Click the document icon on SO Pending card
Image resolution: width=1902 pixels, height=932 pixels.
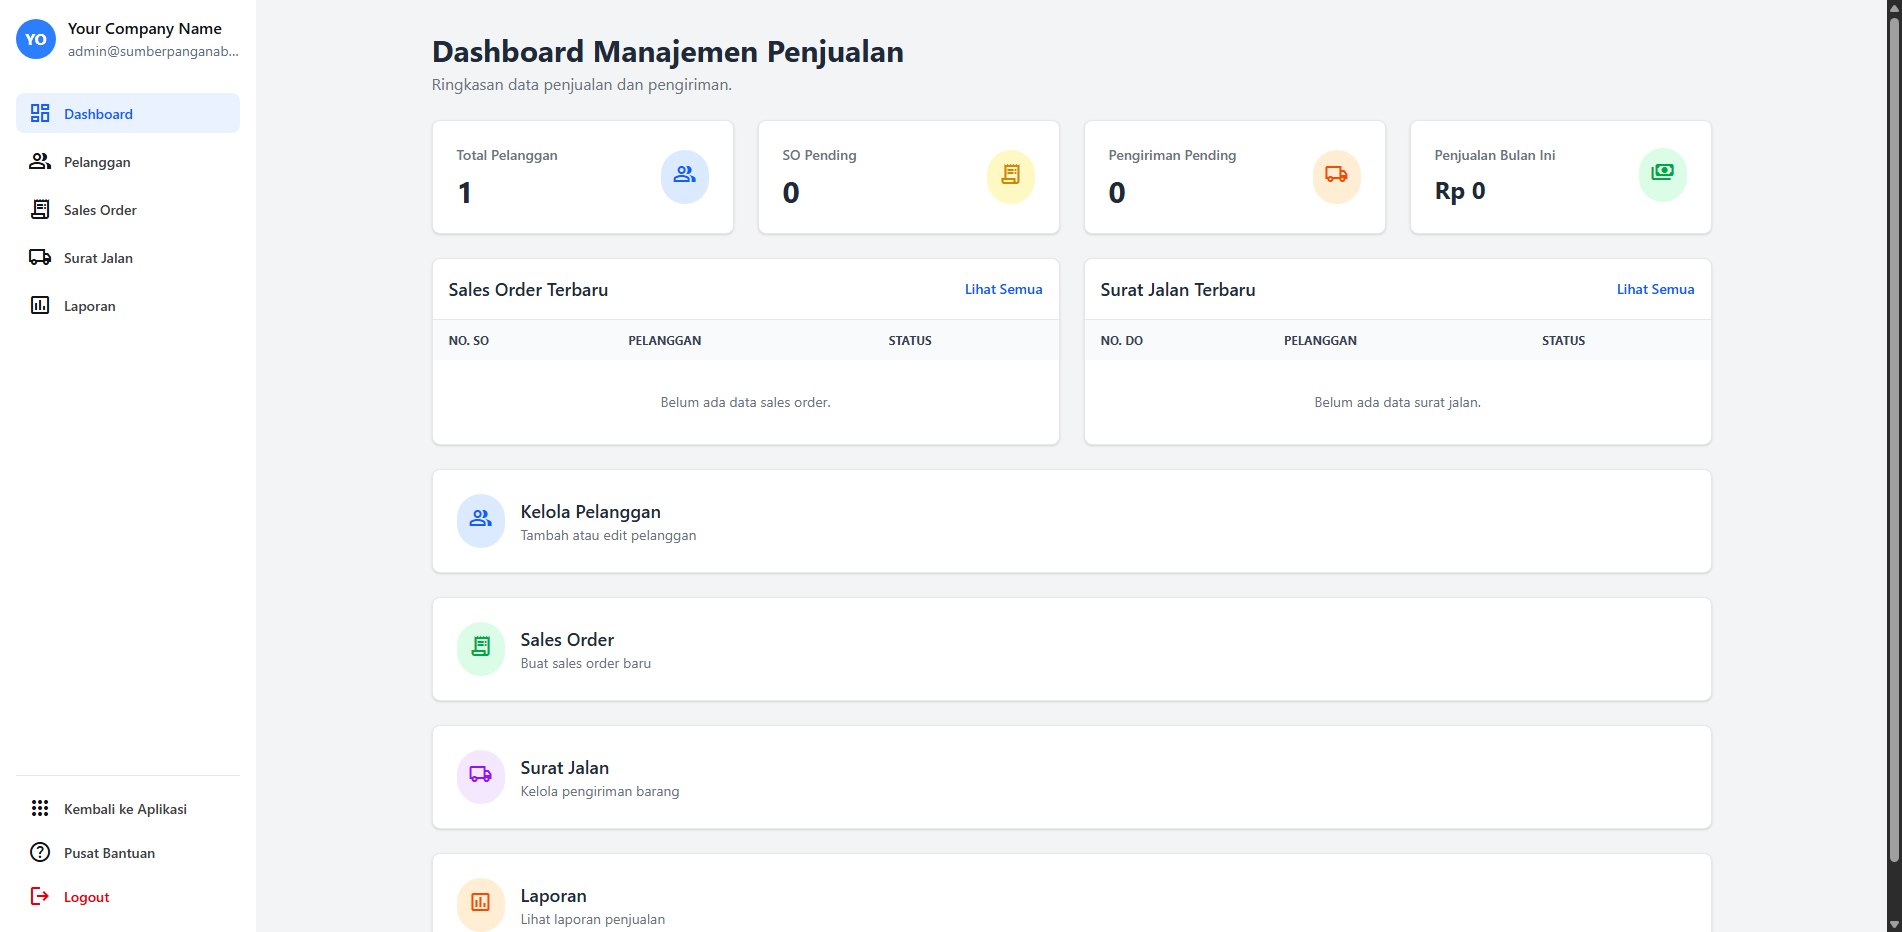tap(1011, 176)
